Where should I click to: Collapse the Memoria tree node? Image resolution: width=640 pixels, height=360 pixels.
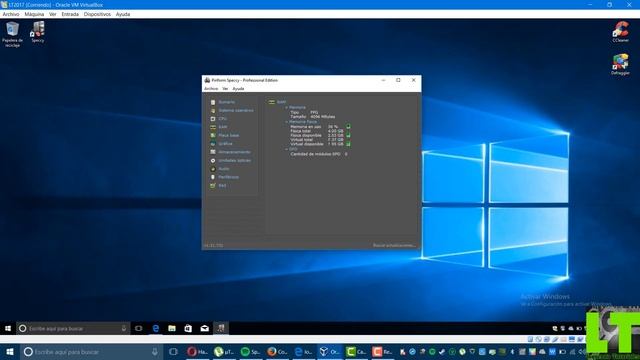287,107
